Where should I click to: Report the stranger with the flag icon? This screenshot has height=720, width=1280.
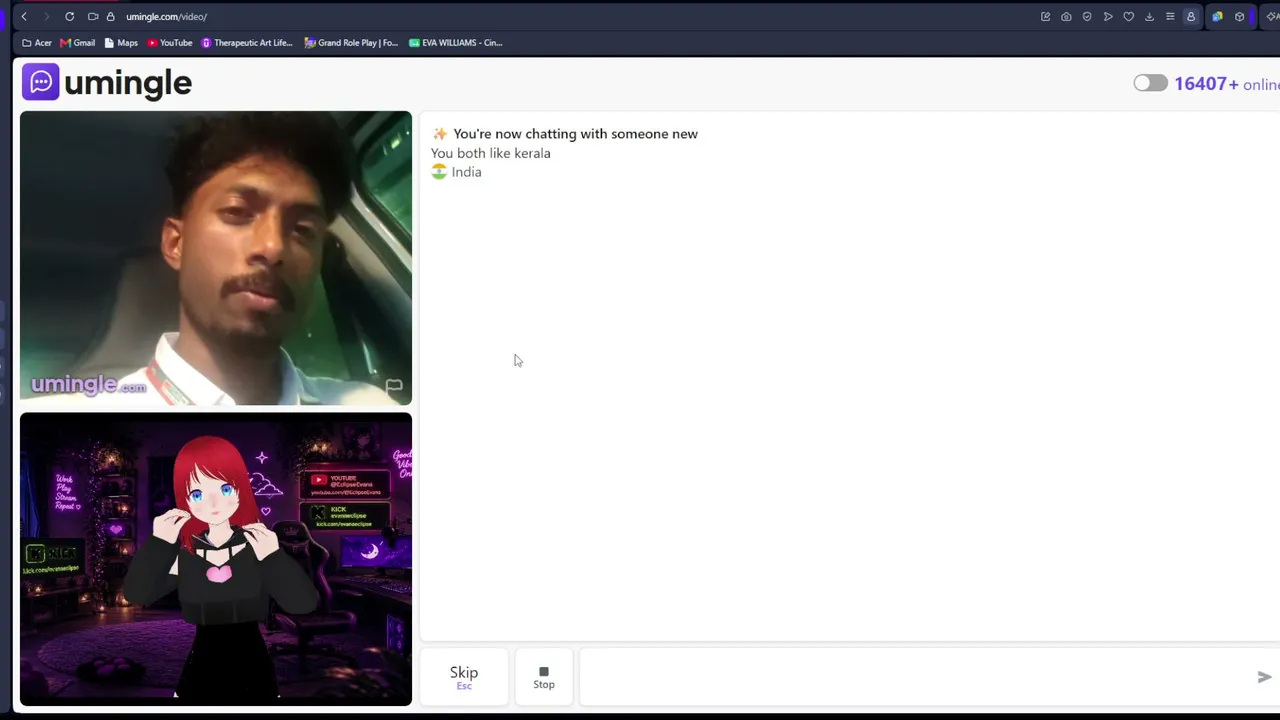coord(394,386)
